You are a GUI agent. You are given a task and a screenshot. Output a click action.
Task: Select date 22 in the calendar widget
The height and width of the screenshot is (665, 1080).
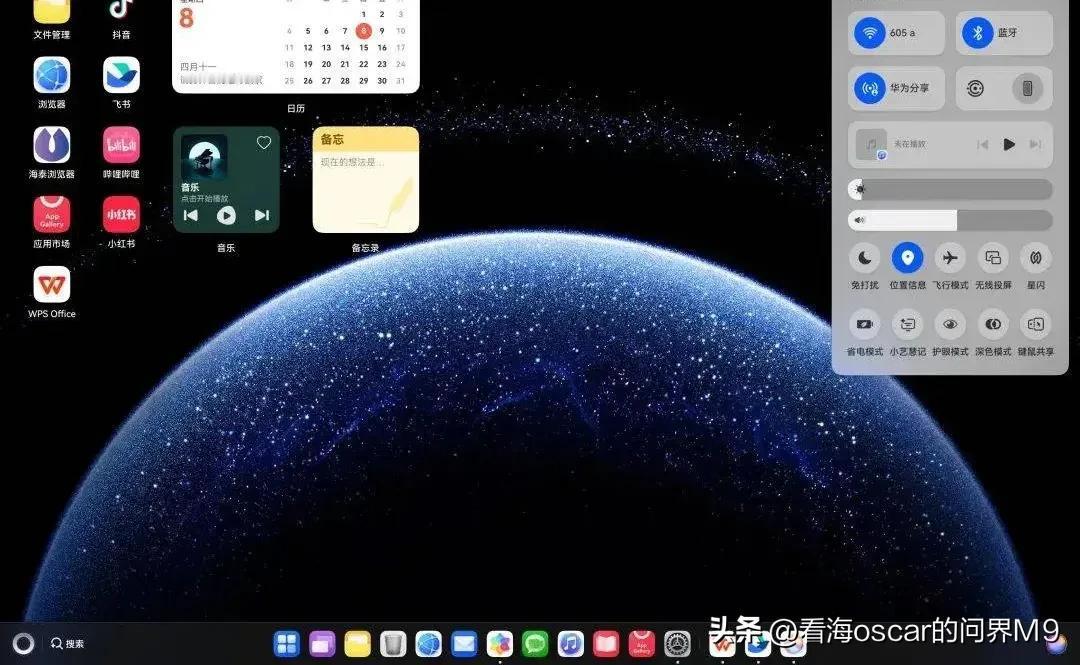(x=364, y=64)
